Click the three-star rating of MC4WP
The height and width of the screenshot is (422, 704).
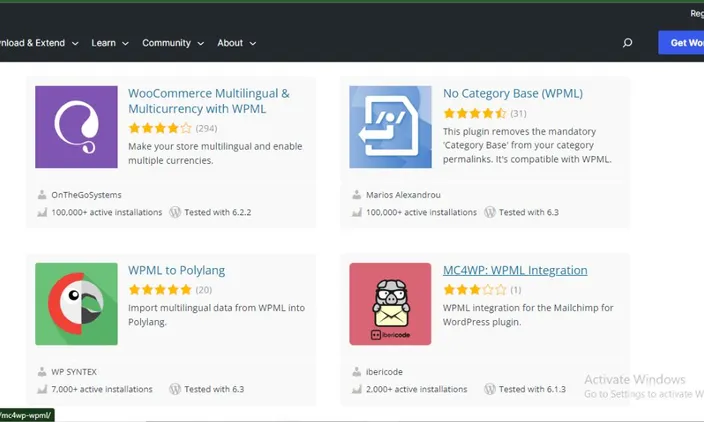click(475, 290)
